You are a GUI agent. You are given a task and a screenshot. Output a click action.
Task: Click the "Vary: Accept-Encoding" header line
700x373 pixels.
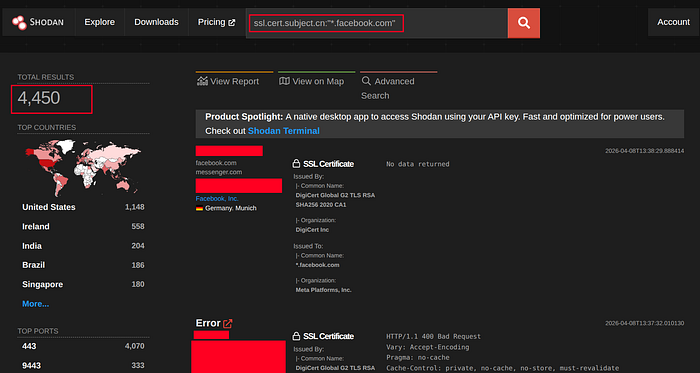tap(428, 347)
